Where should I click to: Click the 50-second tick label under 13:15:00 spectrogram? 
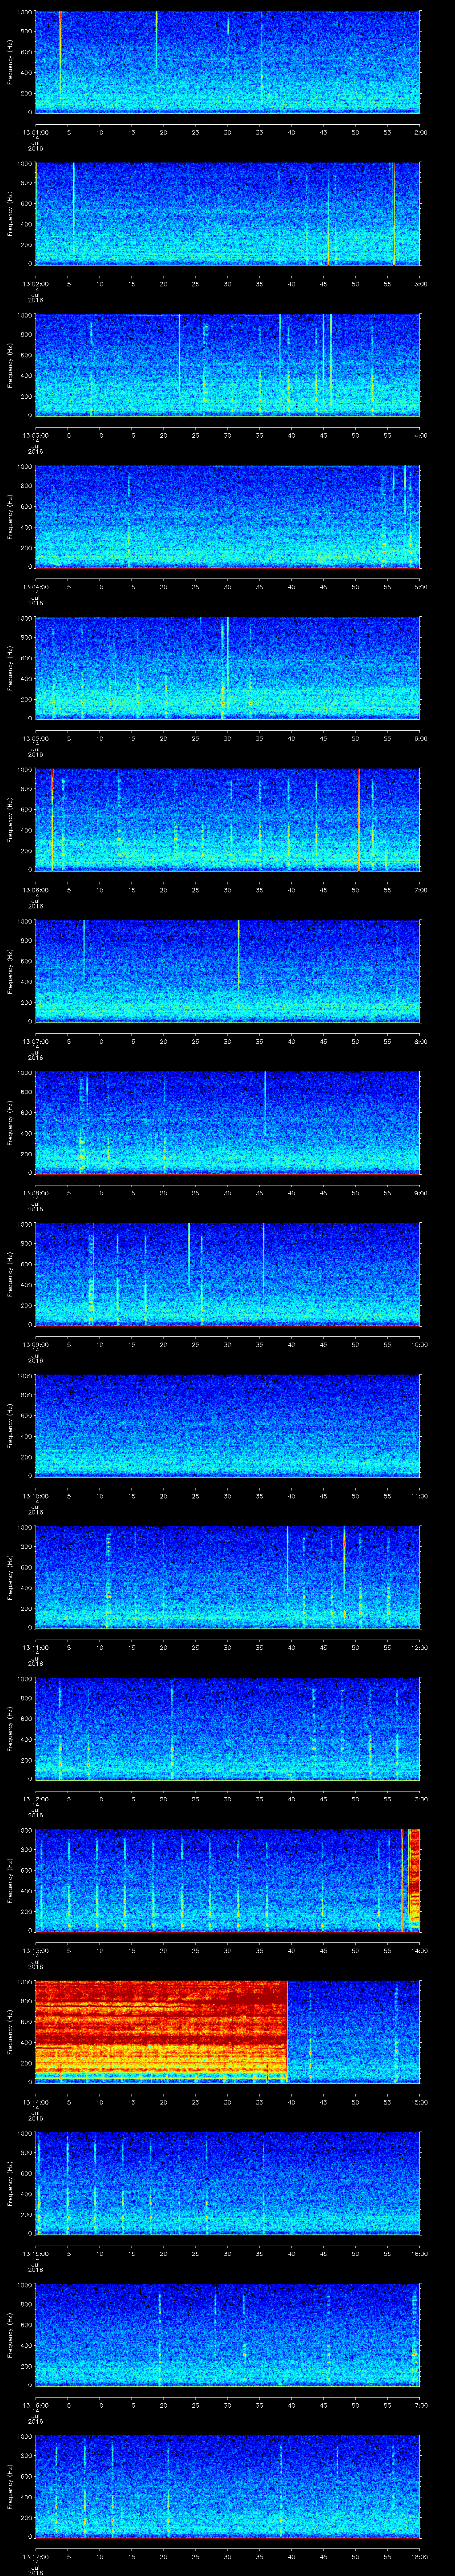[356, 2253]
